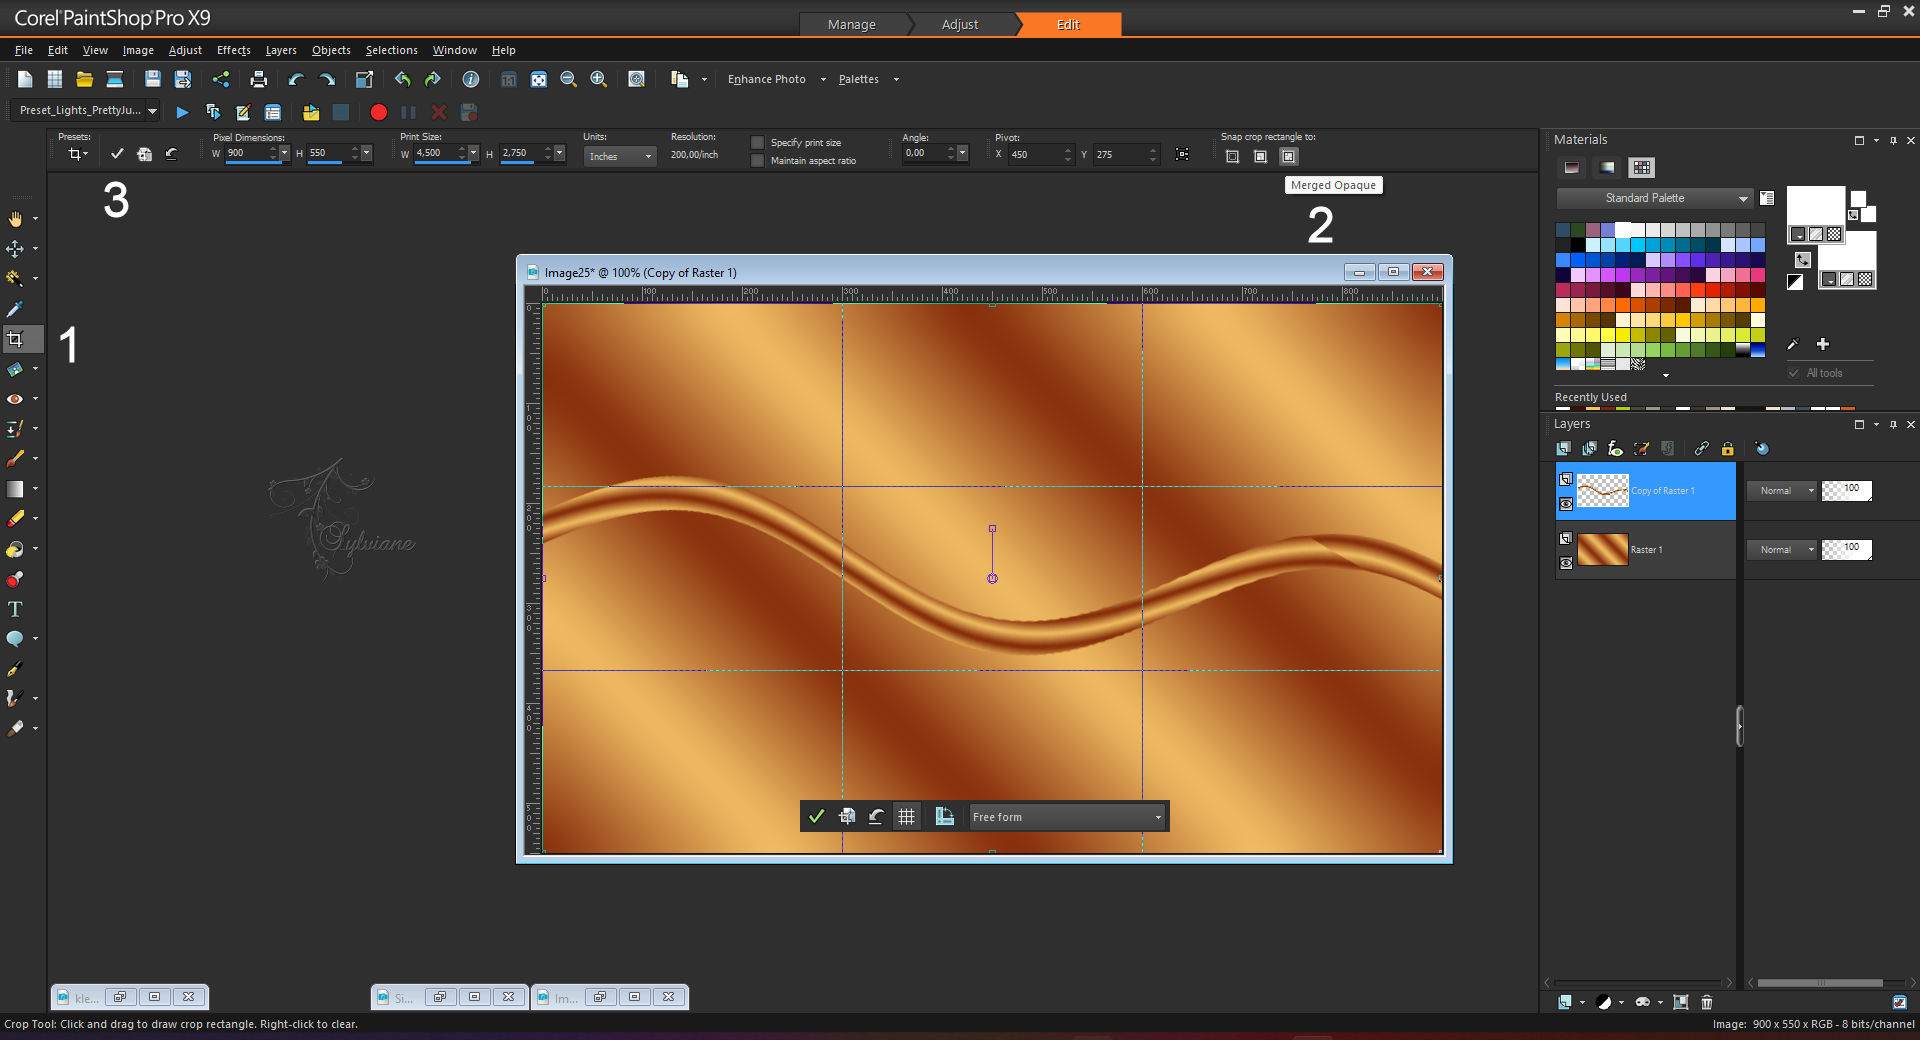Expand the Palettes dropdown
This screenshot has width=1920, height=1040.
pyautogui.click(x=896, y=80)
